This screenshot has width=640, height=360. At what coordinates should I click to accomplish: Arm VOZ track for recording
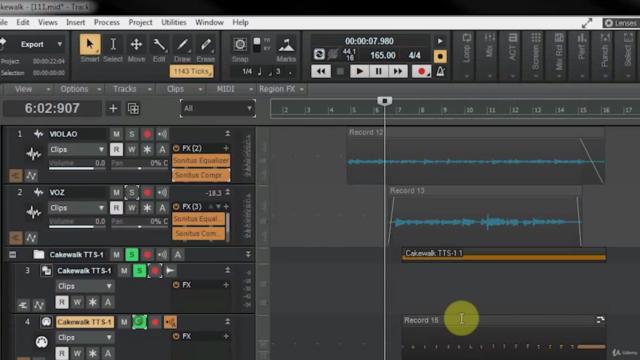point(147,192)
